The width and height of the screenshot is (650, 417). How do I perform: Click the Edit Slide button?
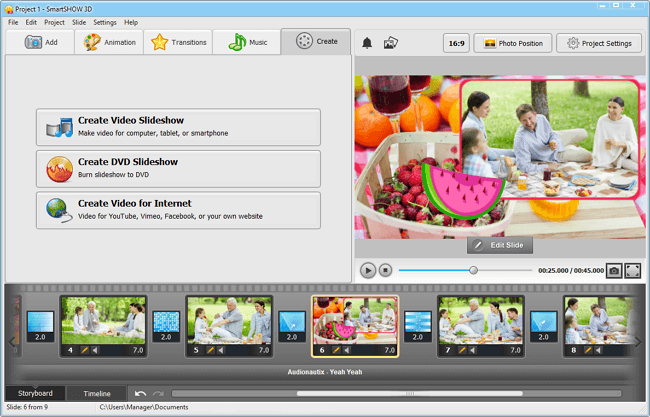point(500,245)
